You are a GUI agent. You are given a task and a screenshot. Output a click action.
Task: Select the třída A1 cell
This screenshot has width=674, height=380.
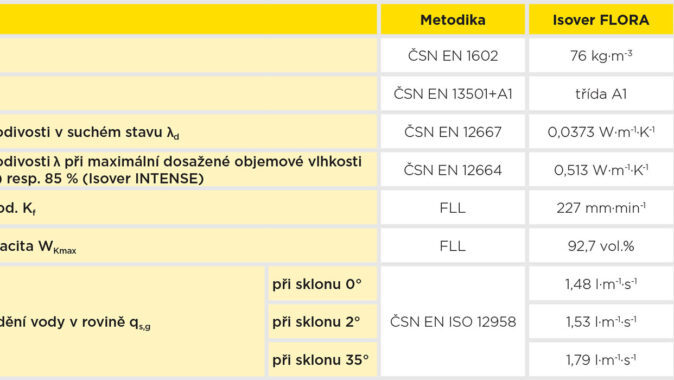pos(601,94)
